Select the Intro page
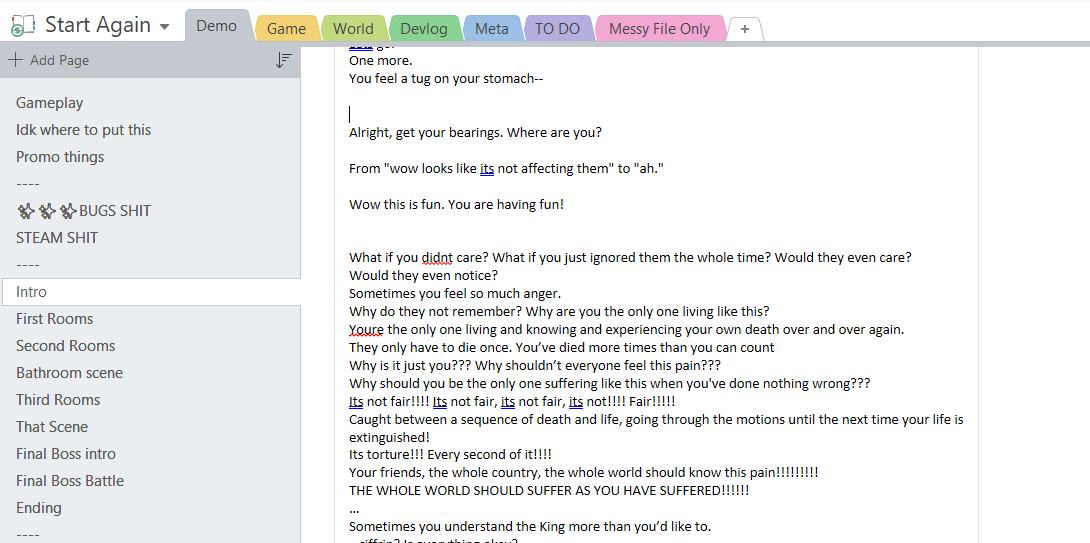This screenshot has height=543, width=1090. (x=150, y=292)
